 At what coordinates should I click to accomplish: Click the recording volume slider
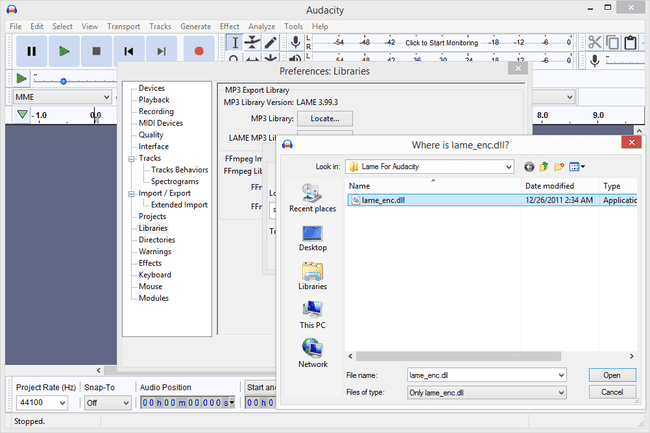point(625,61)
